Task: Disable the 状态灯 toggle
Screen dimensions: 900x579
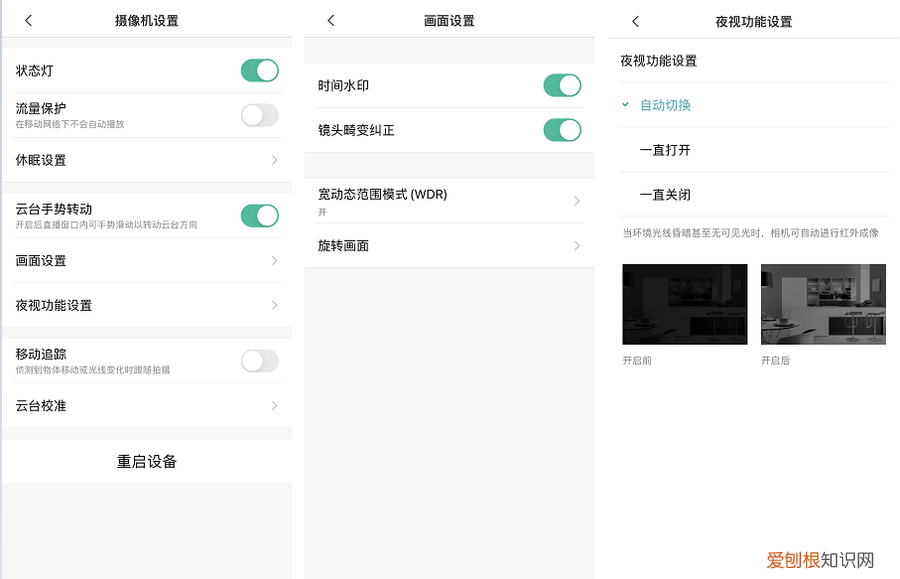Action: pyautogui.click(x=259, y=71)
